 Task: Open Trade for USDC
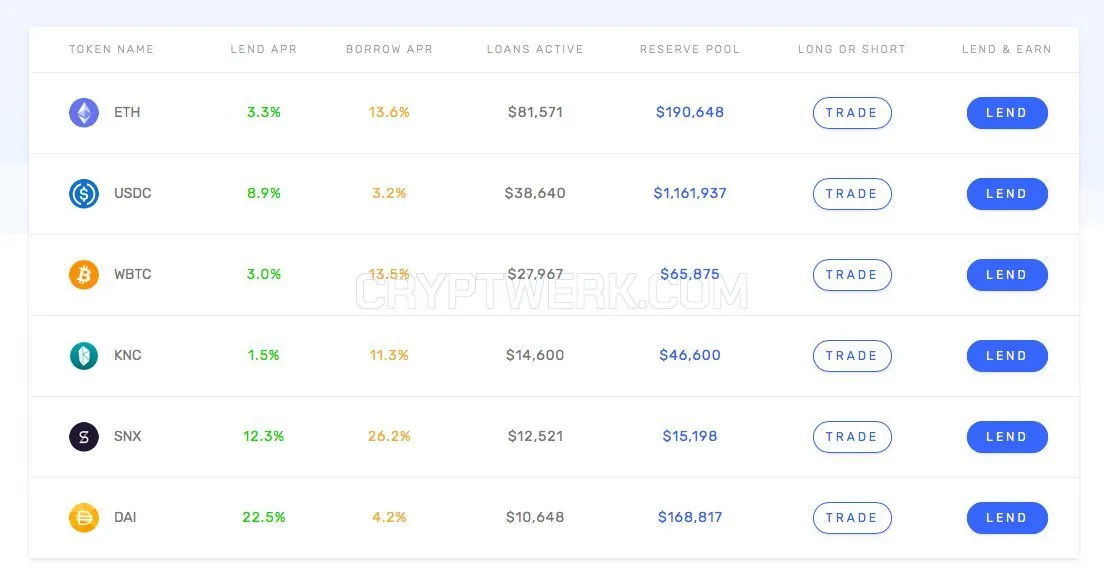[852, 194]
